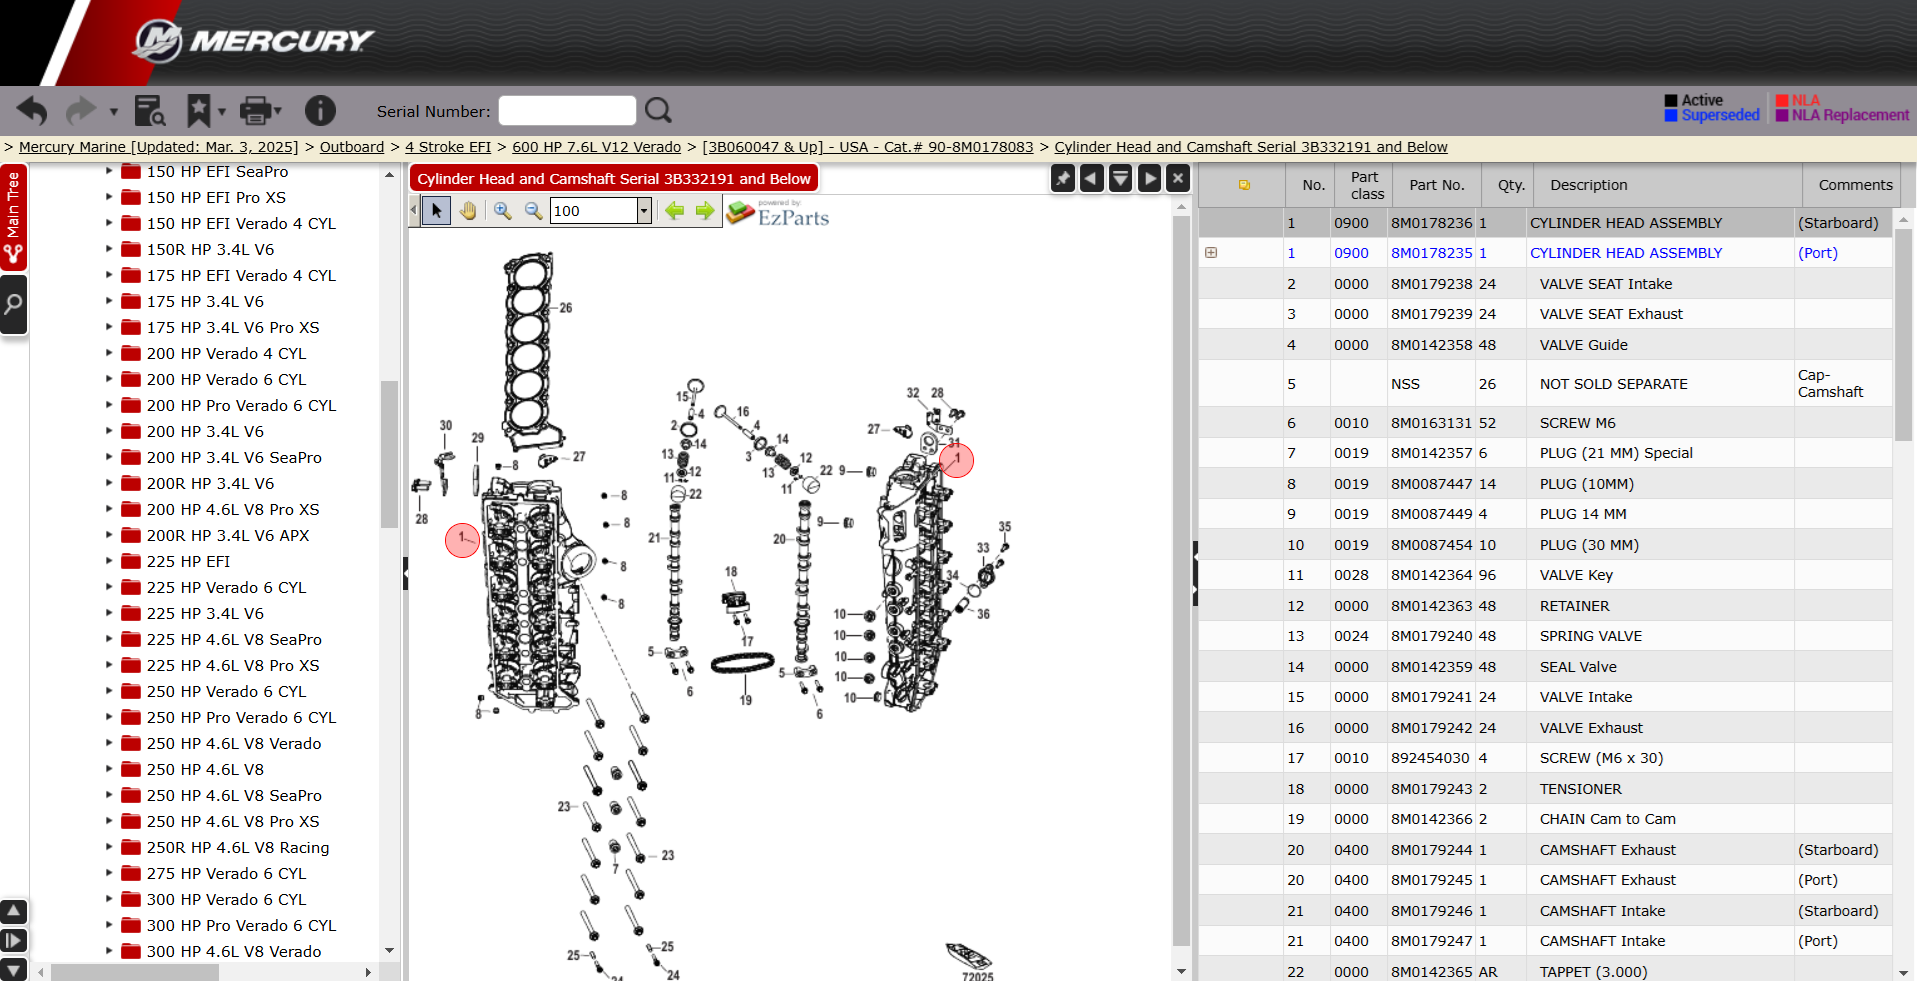Click the bookmark star icon
The width and height of the screenshot is (1917, 981).
click(199, 111)
